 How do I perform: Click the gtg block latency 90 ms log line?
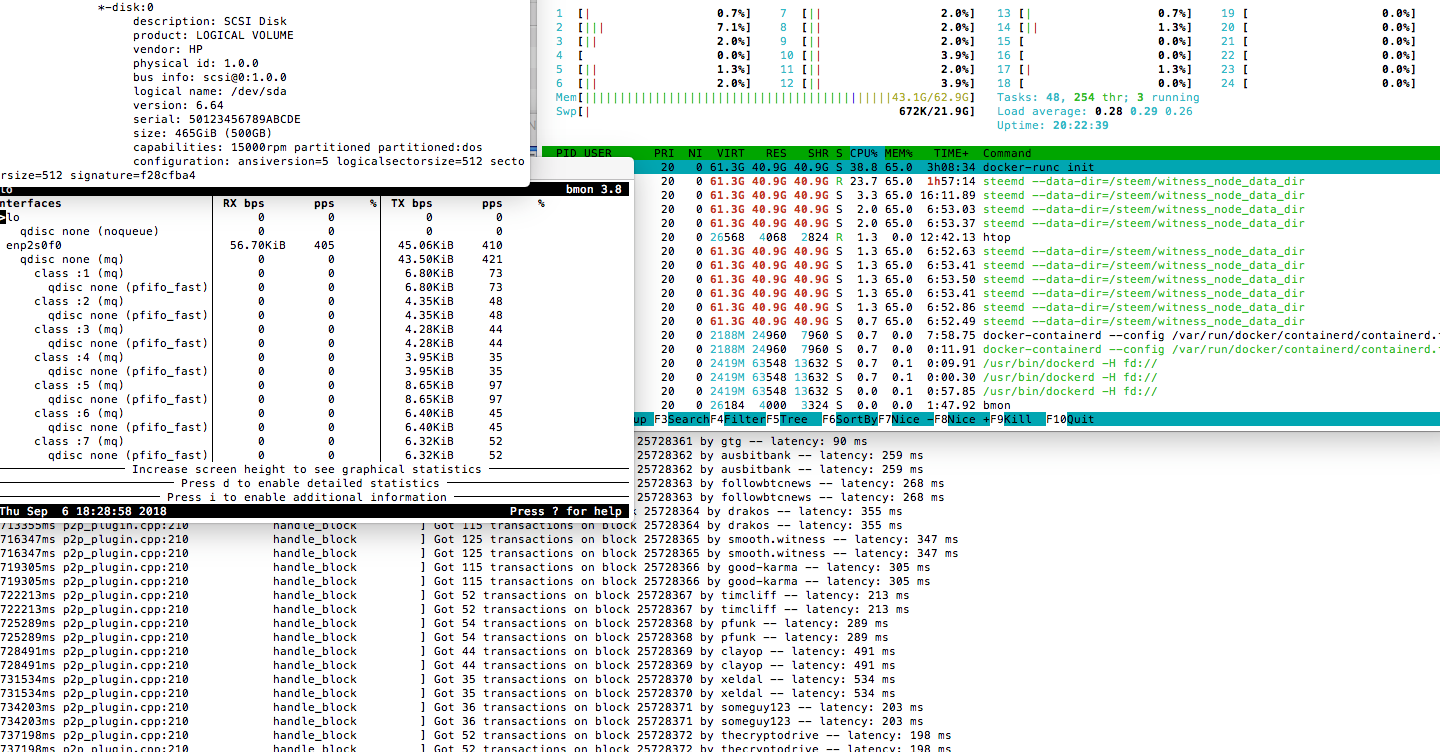tap(753, 441)
